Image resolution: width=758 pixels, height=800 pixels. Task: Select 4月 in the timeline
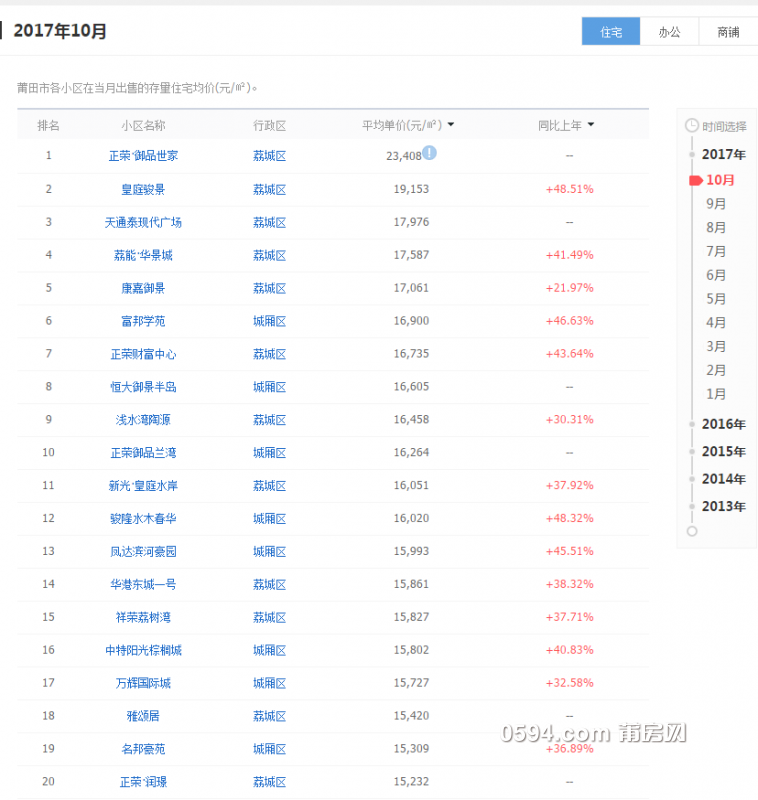pyautogui.click(x=716, y=323)
